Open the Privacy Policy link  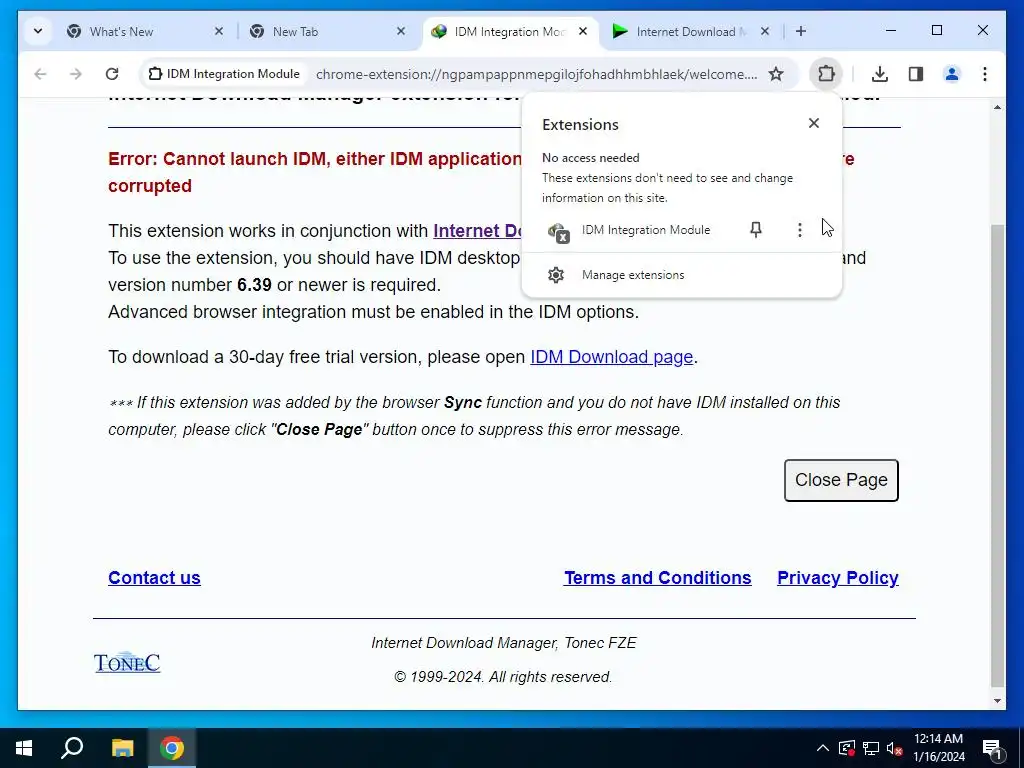(x=838, y=577)
